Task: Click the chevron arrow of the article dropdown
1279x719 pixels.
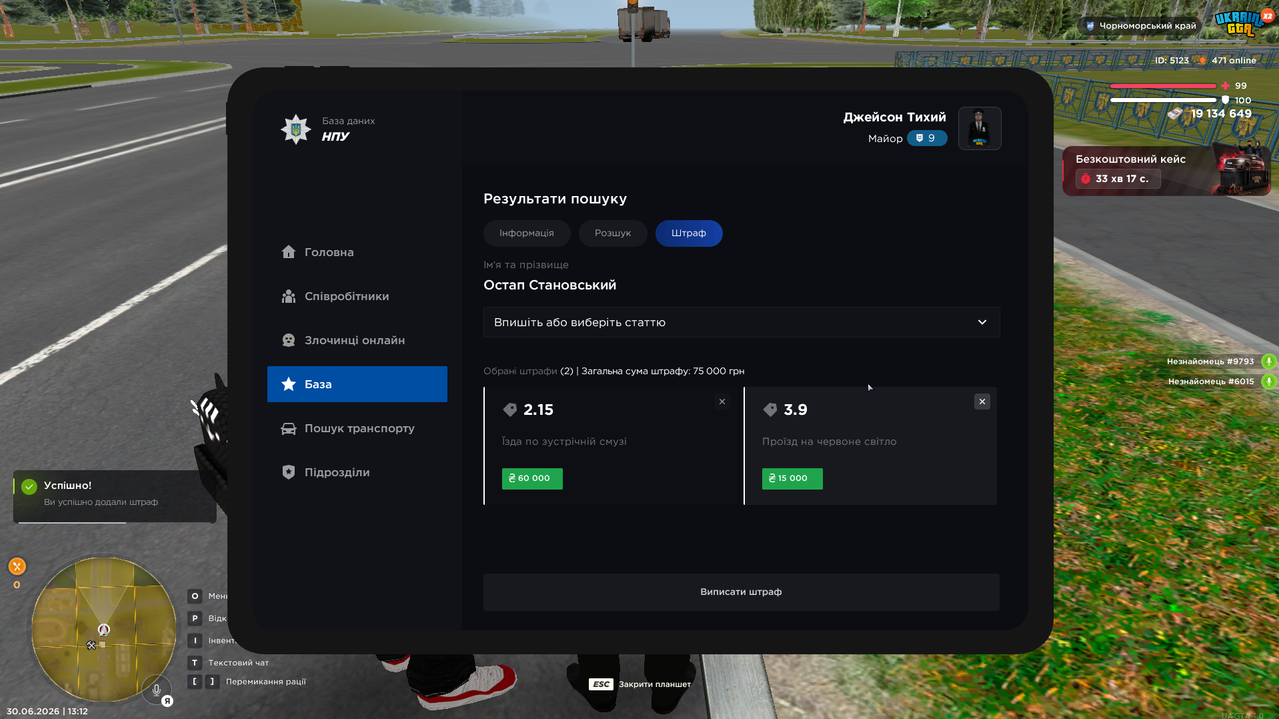Action: pyautogui.click(x=982, y=322)
